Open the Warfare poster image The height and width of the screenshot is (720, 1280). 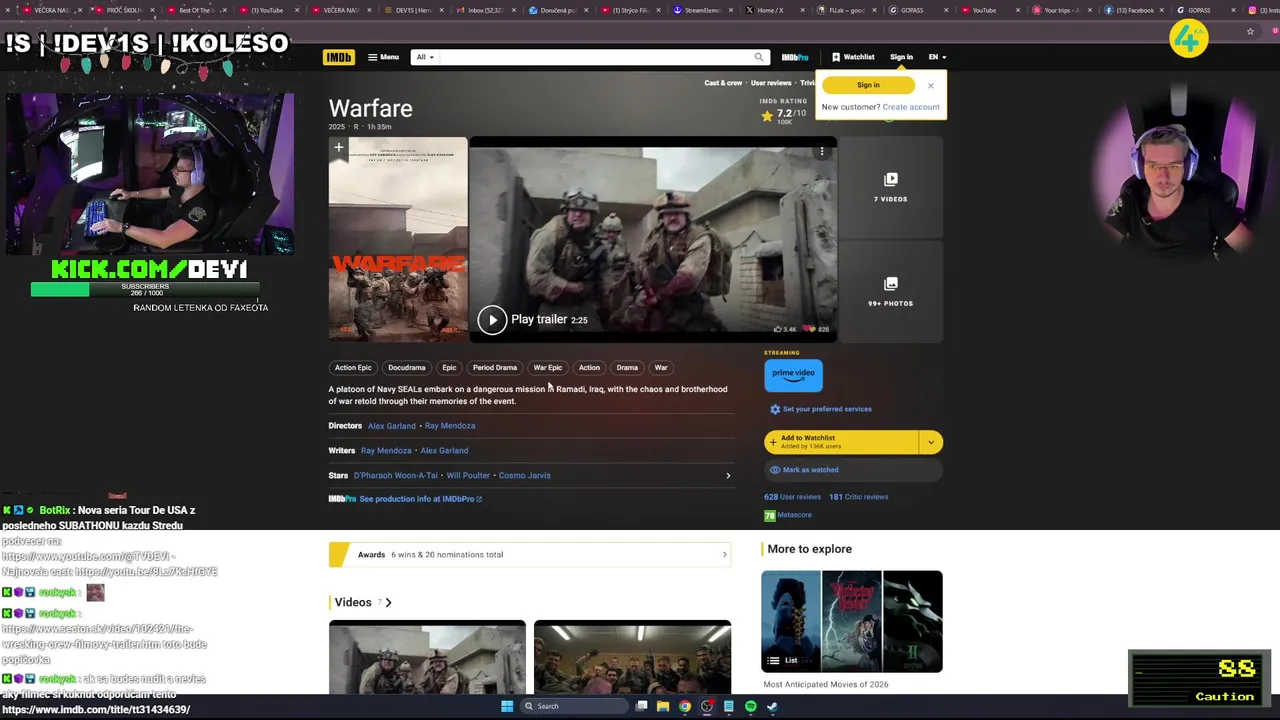(398, 240)
